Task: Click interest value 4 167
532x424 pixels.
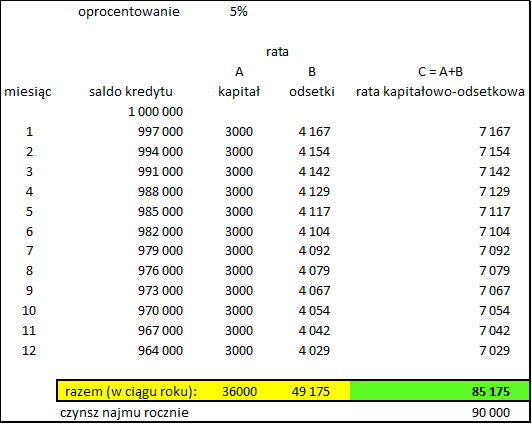Action: (x=314, y=132)
